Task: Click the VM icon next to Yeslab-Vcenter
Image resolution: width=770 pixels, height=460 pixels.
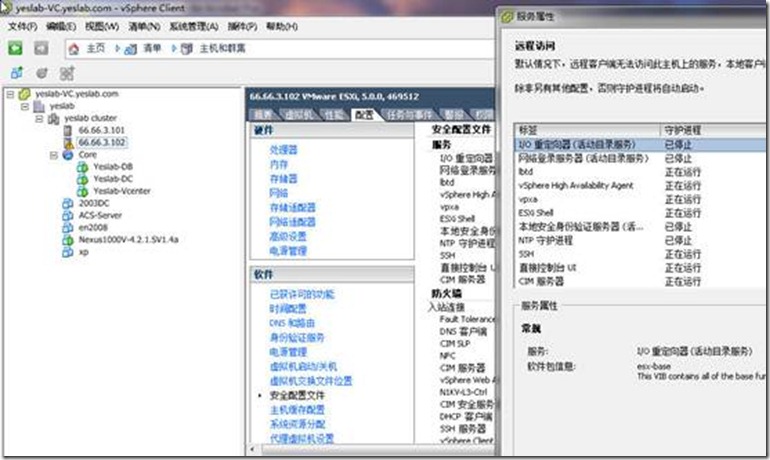Action: click(82, 191)
